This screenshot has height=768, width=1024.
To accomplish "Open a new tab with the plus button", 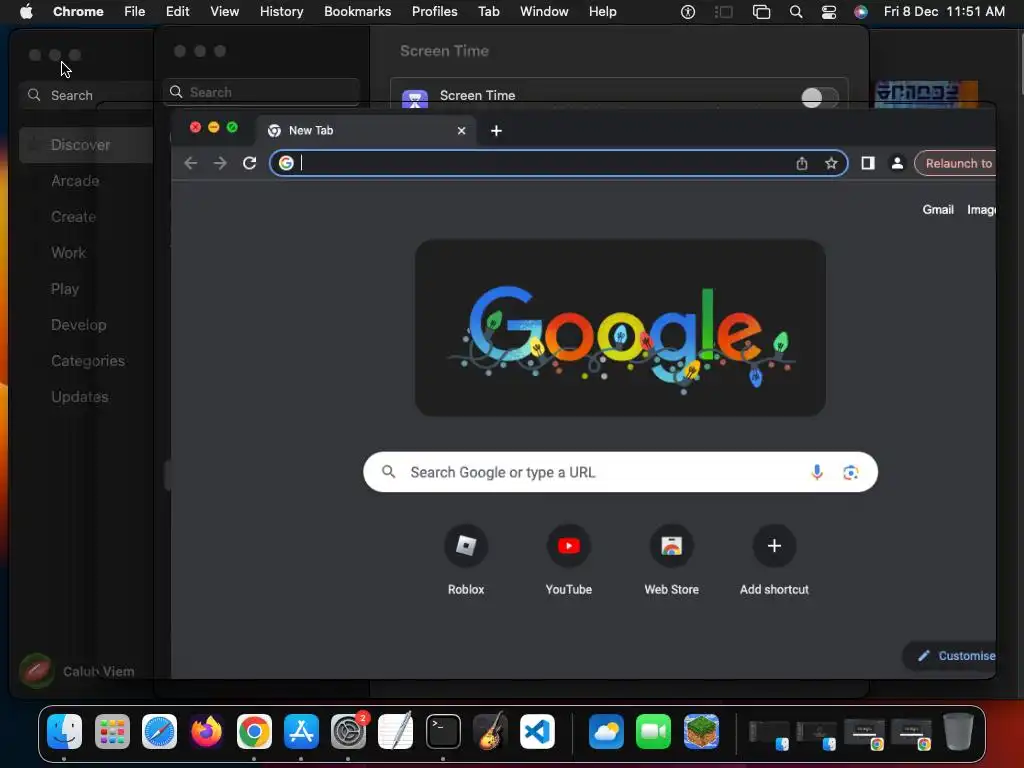I will (496, 131).
